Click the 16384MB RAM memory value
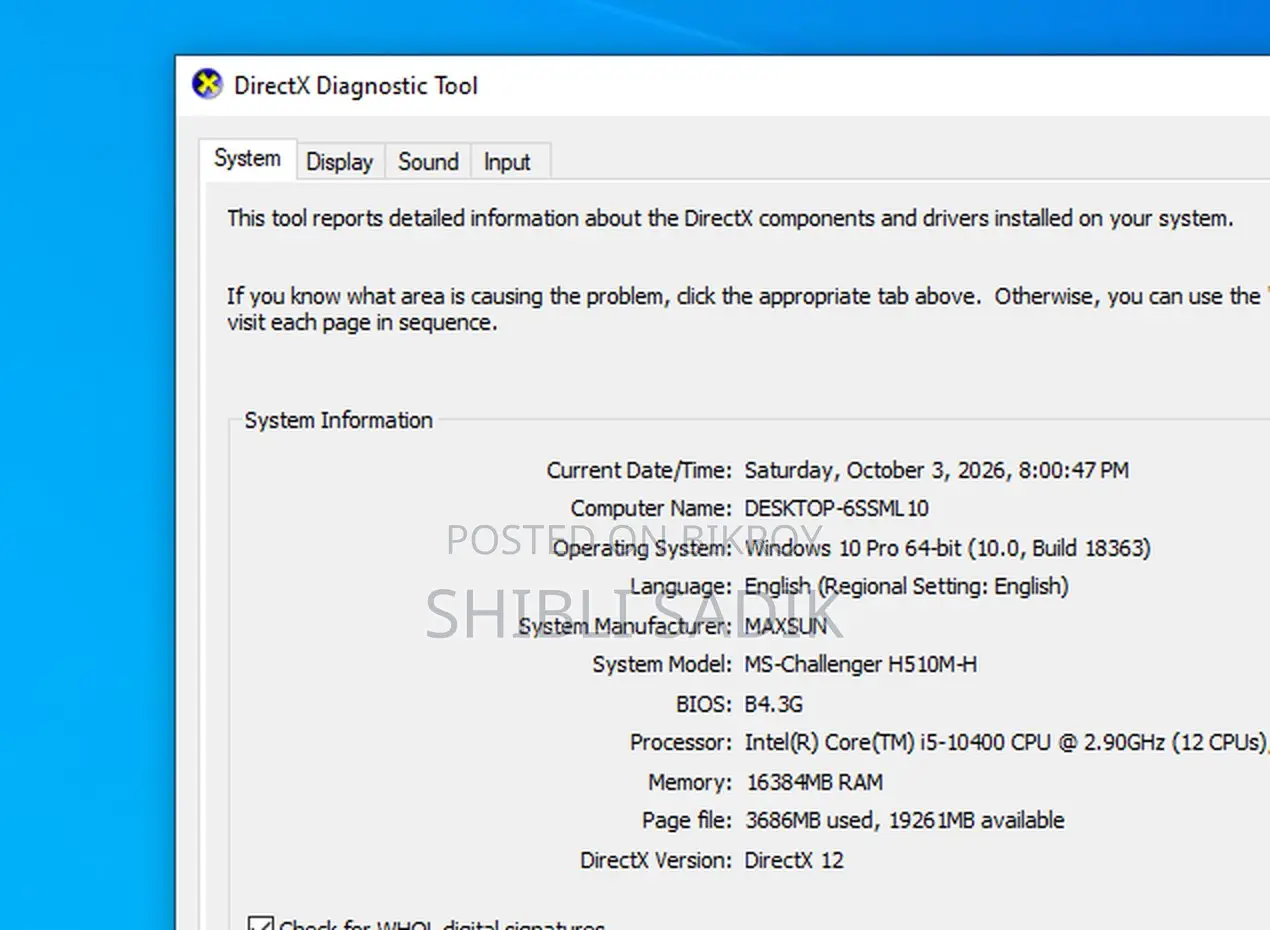This screenshot has height=930, width=1270. [x=815, y=782]
